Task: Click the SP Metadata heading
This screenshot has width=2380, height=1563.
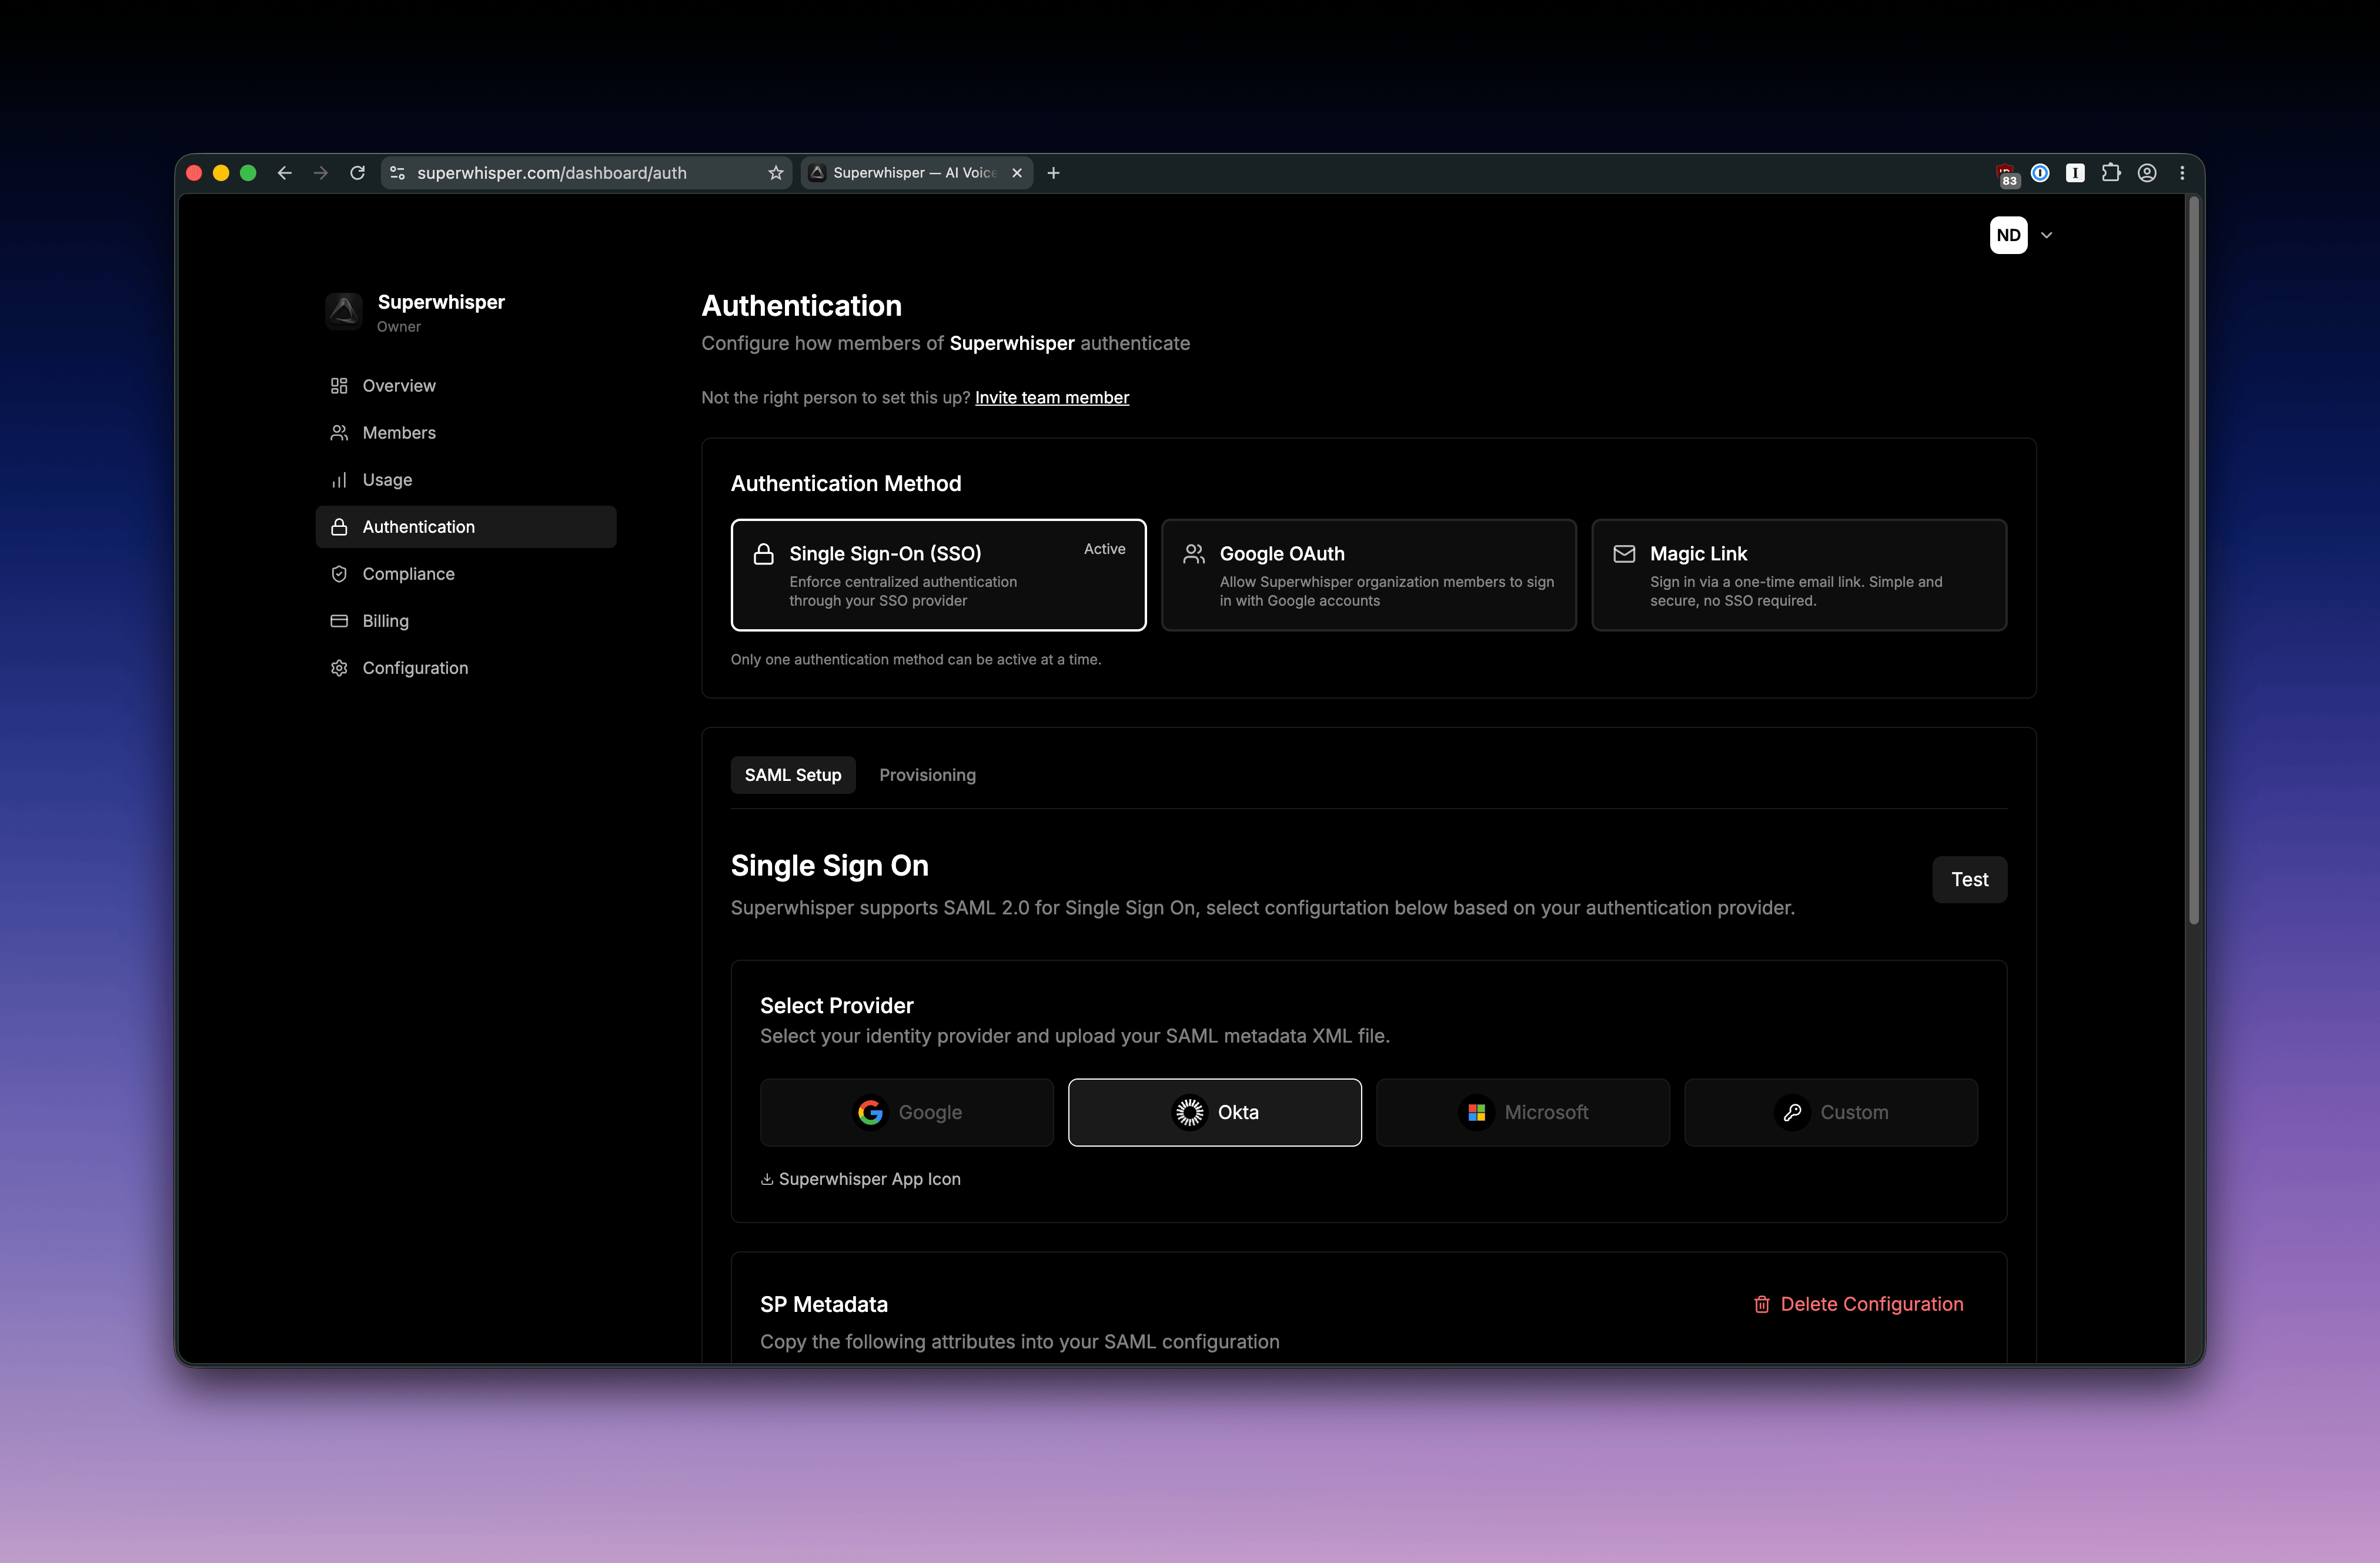Action: tap(824, 1305)
